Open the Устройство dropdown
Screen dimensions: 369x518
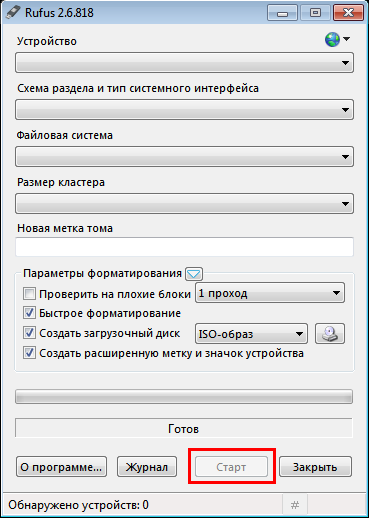tap(184, 62)
